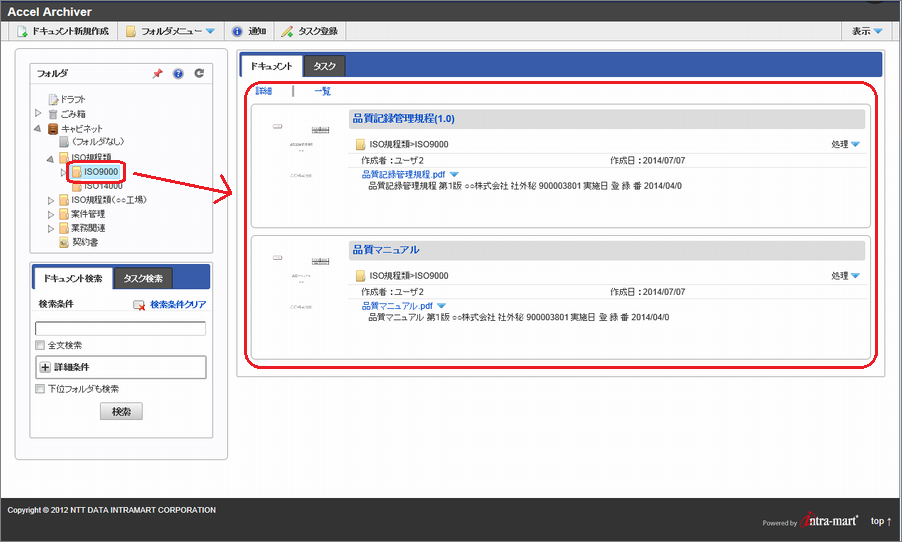Click the タスク登録 toolbar icon

point(287,31)
